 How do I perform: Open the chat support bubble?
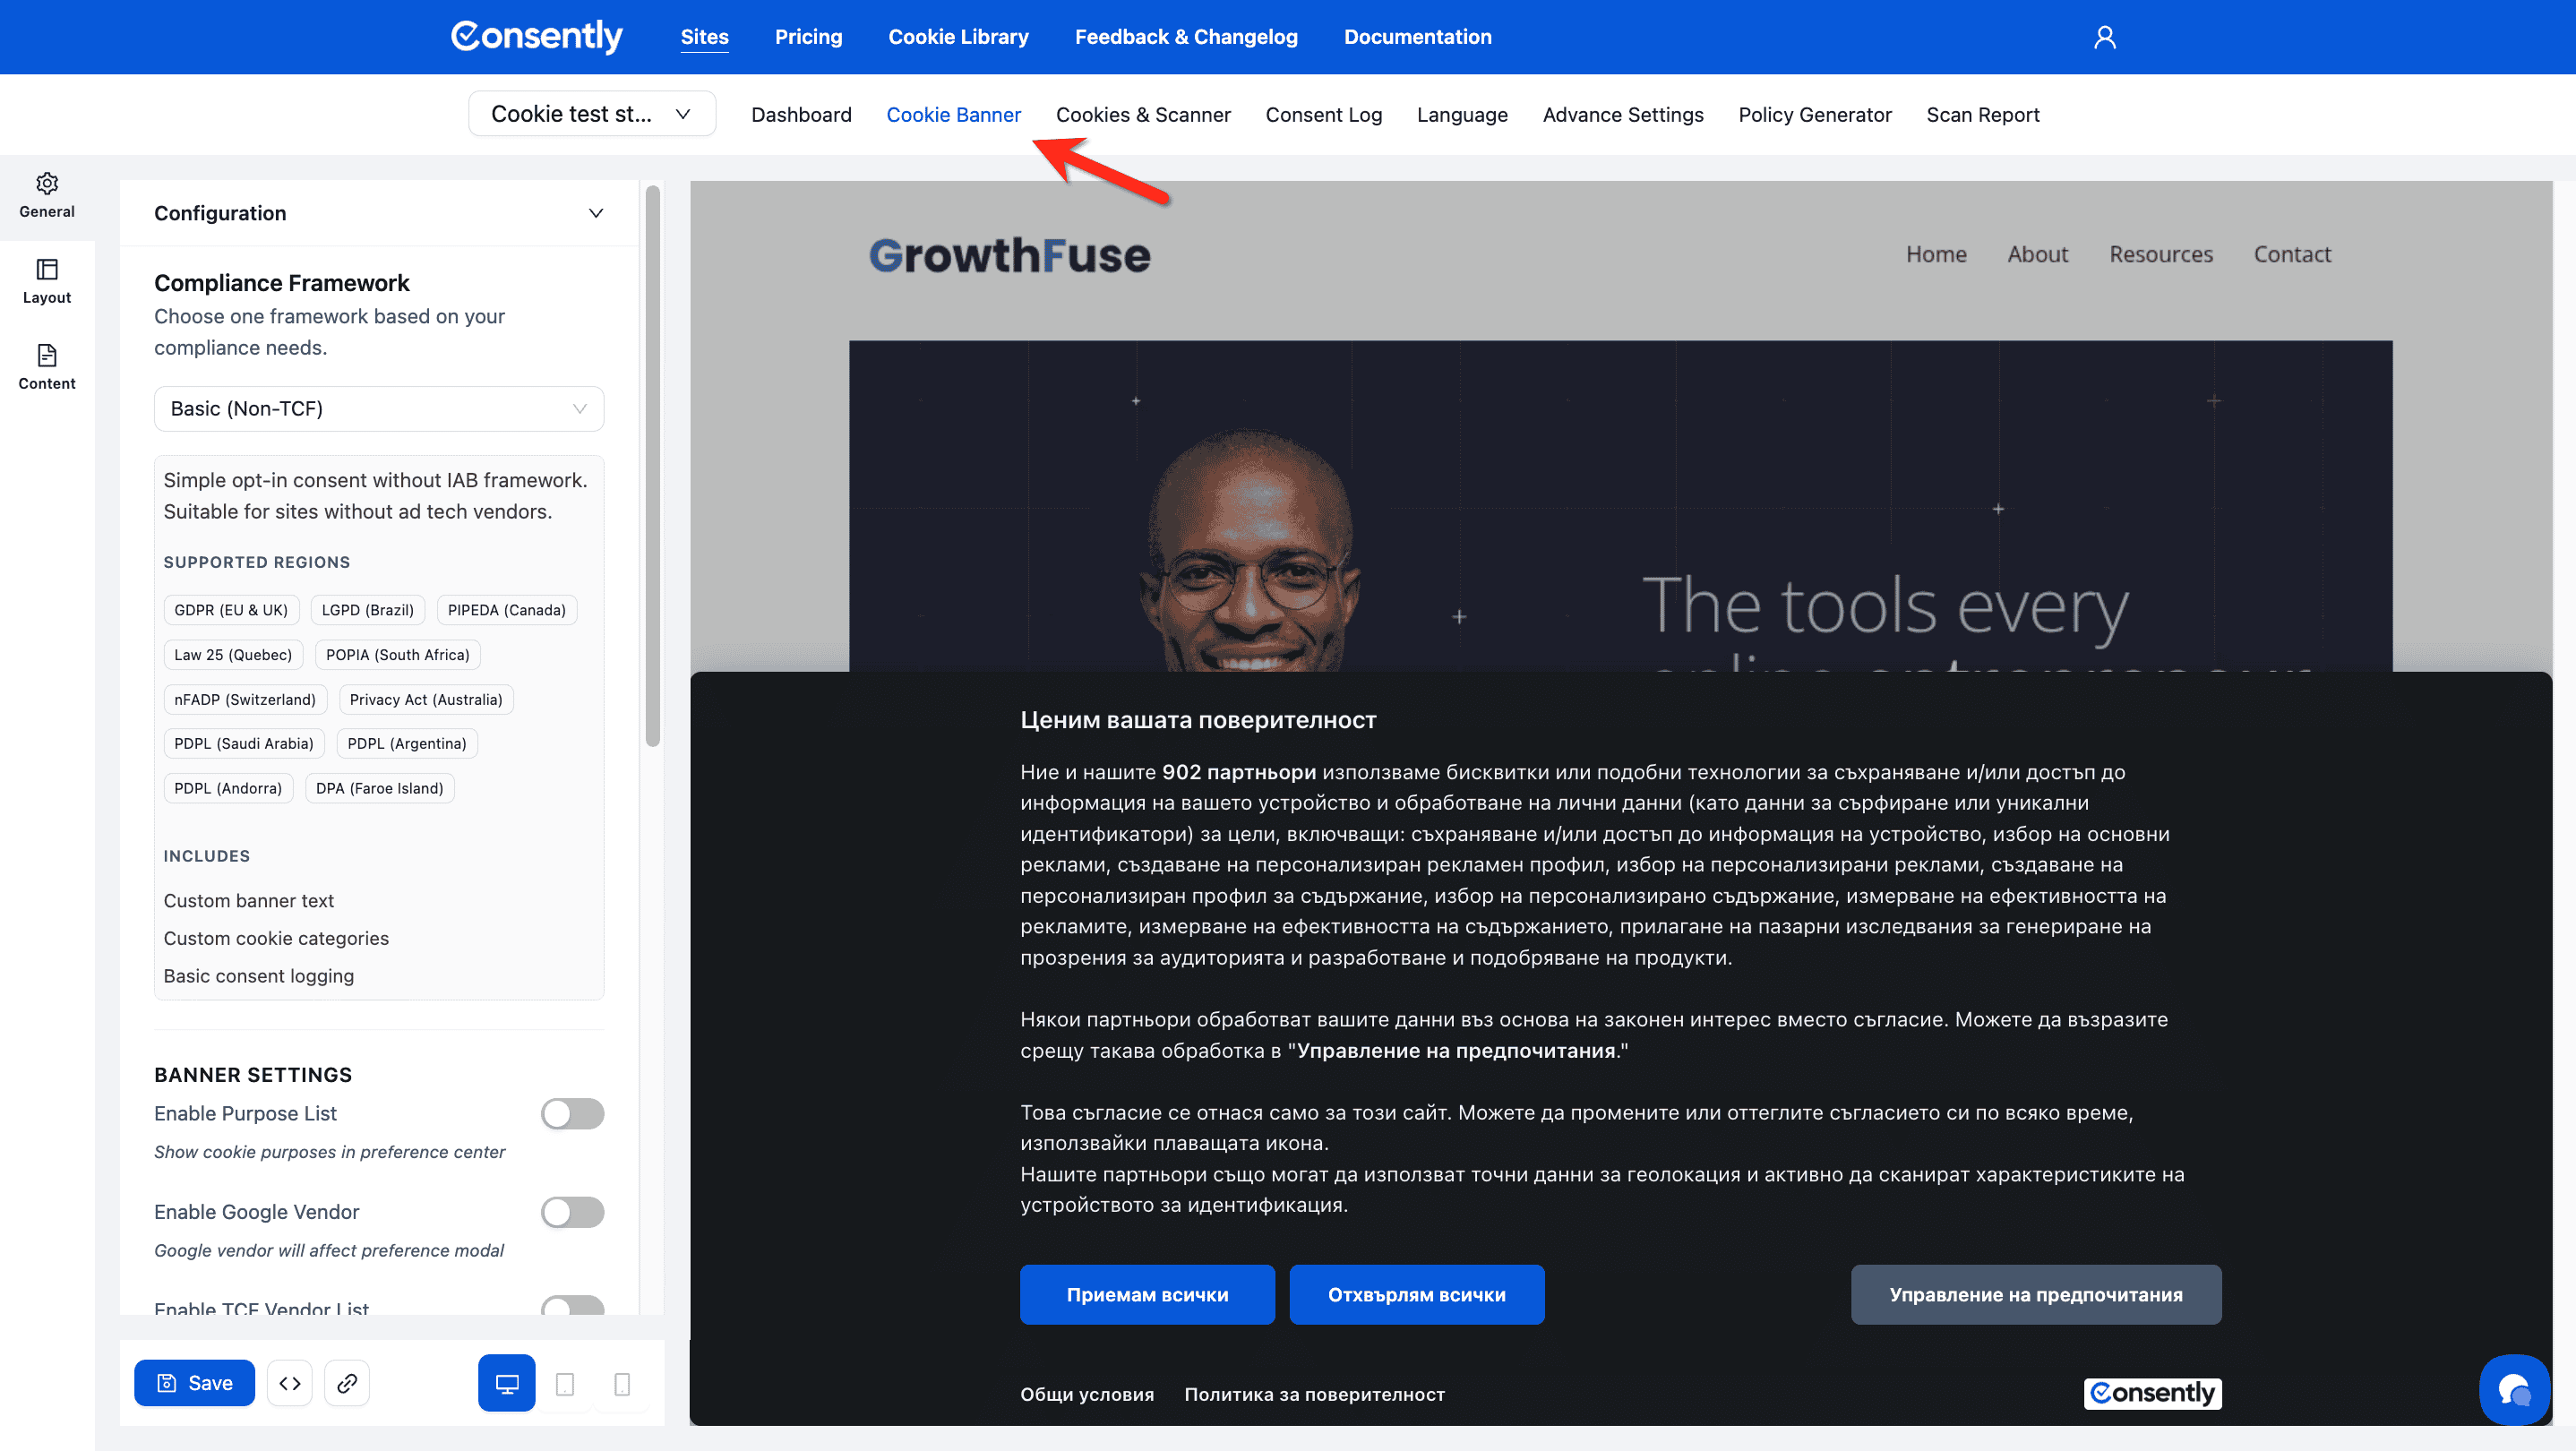coord(2513,1388)
